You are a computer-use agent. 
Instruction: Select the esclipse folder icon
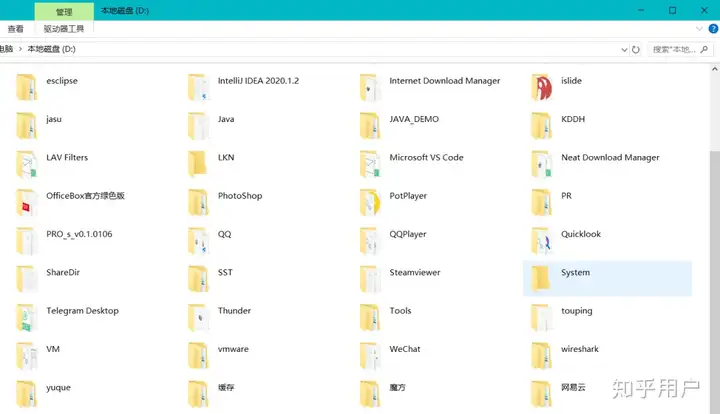(x=26, y=87)
